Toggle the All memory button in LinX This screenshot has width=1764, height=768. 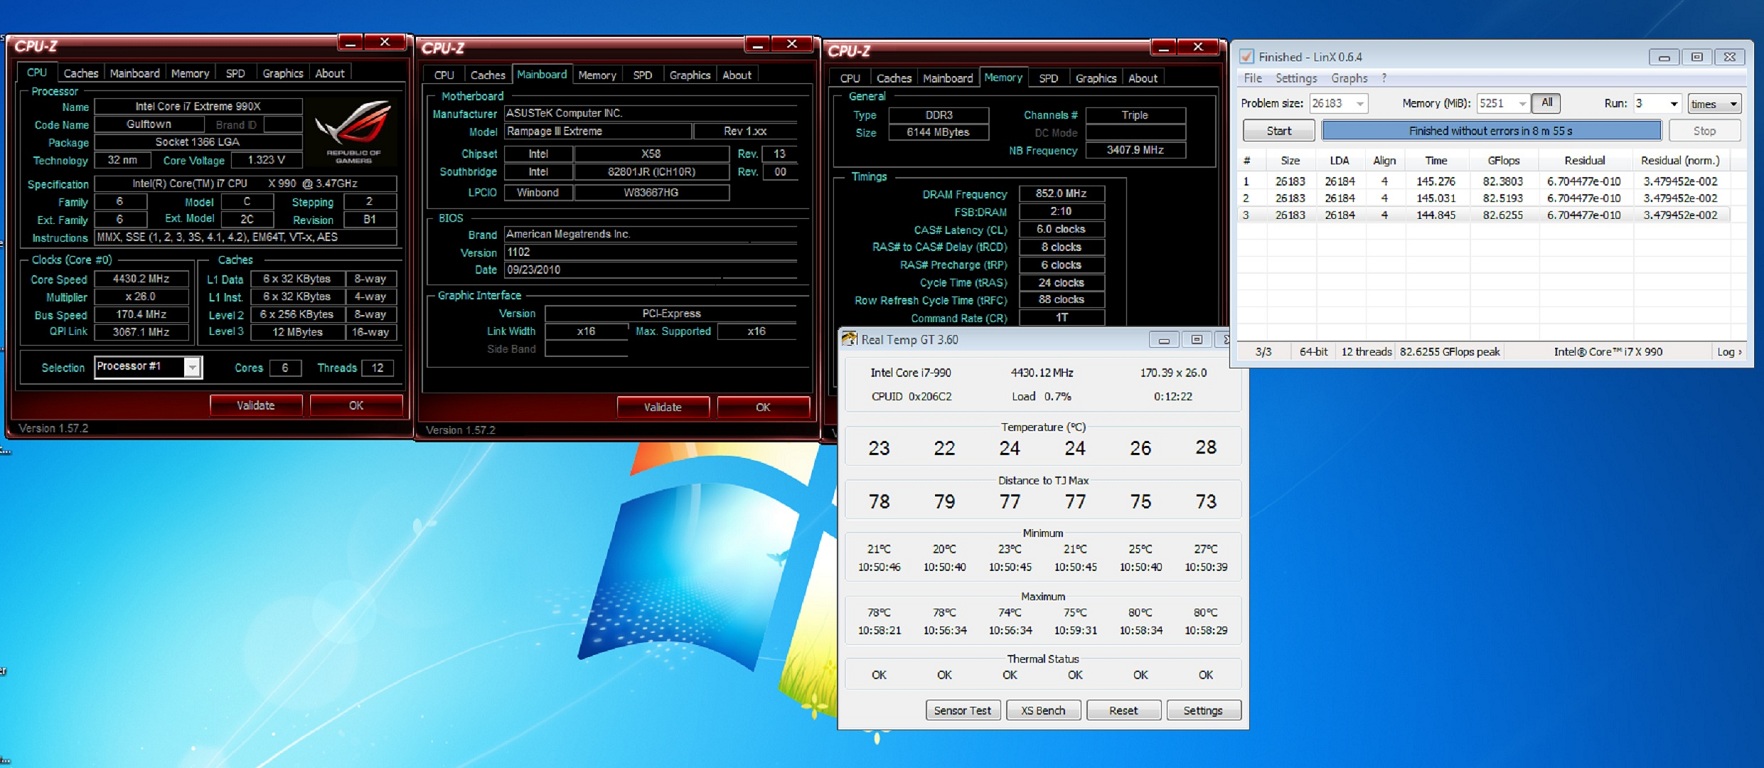click(x=1547, y=103)
